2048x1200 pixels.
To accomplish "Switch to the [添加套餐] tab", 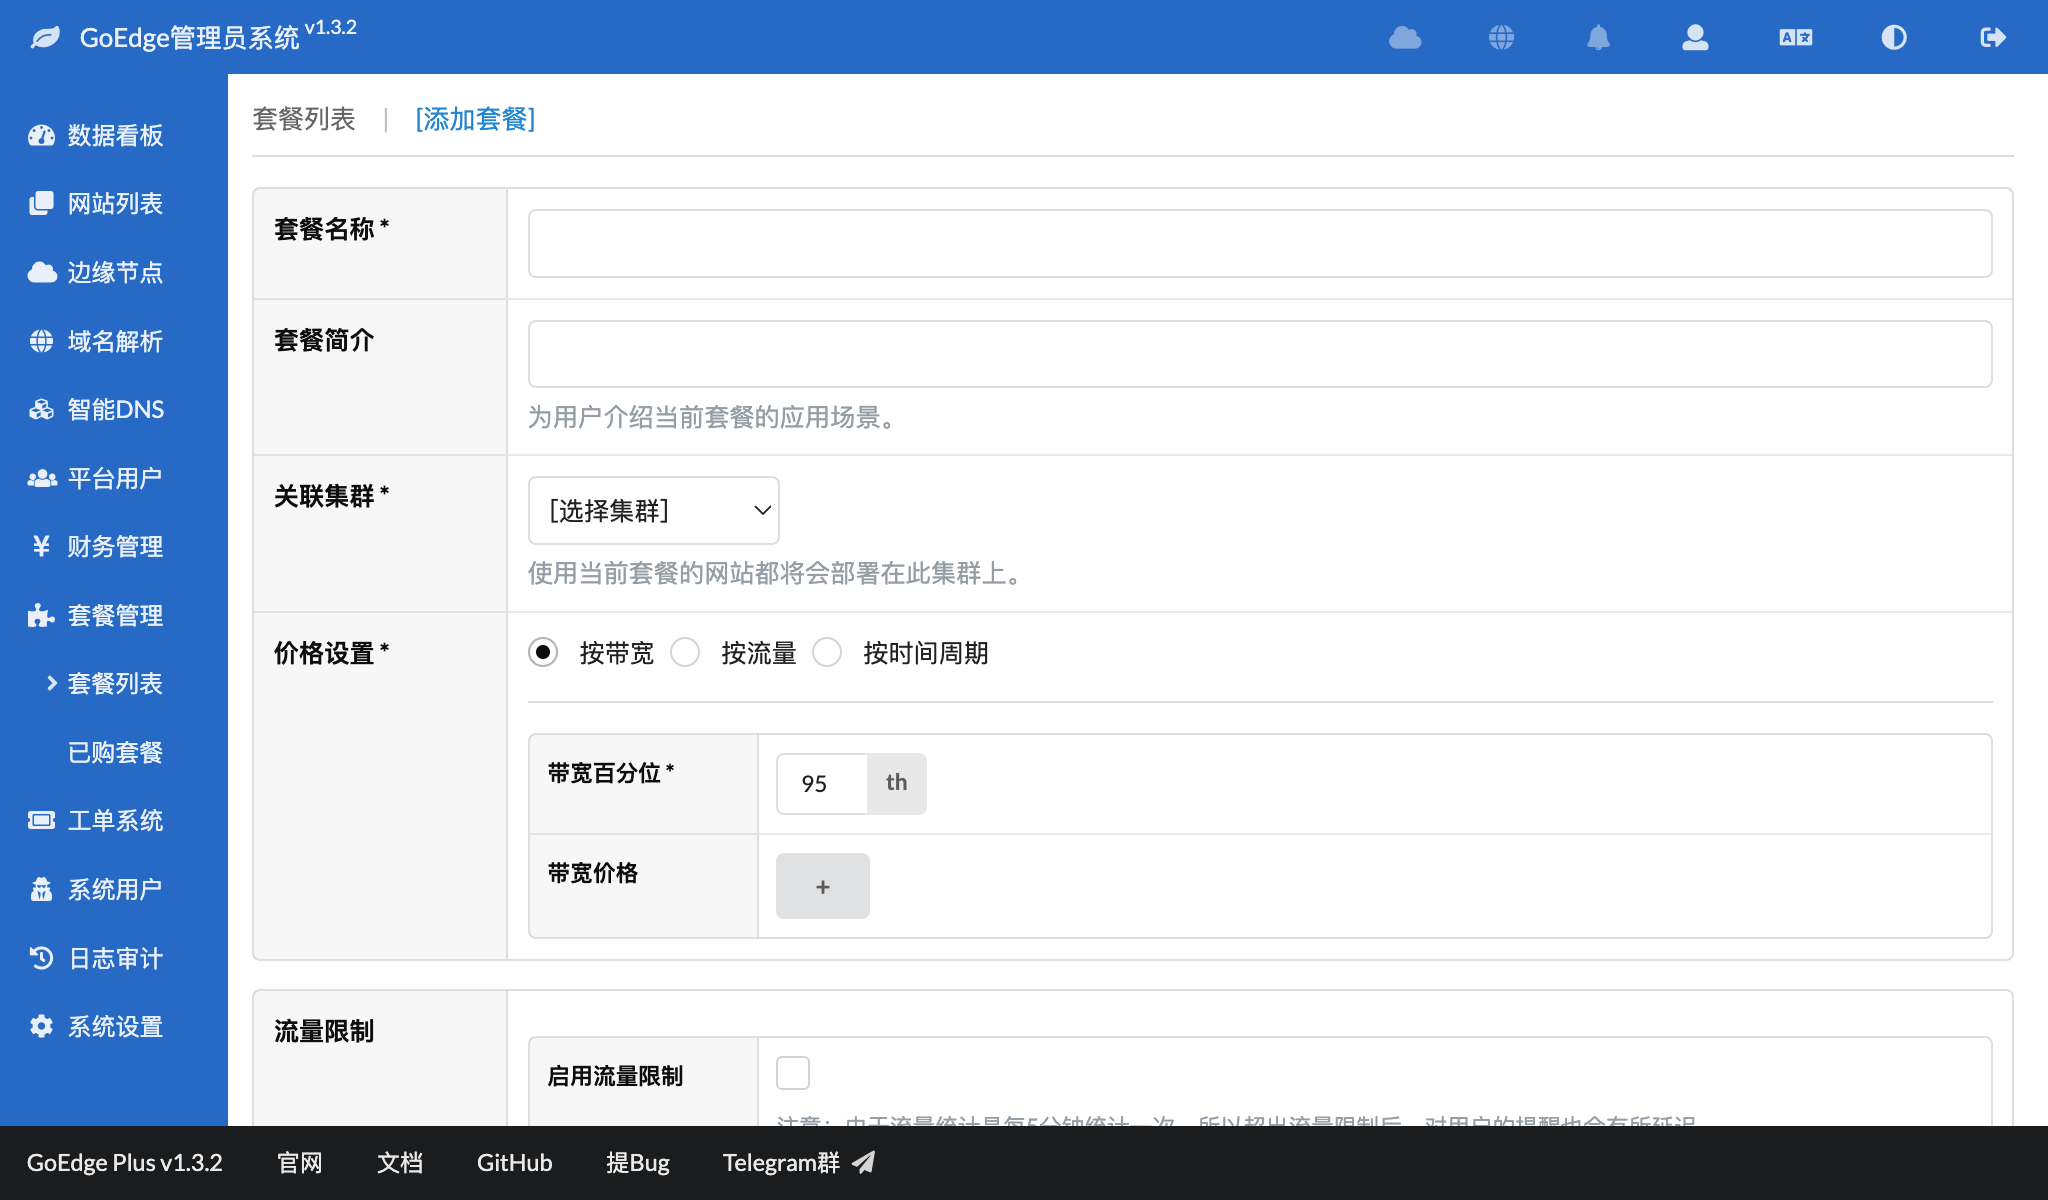I will pos(475,119).
